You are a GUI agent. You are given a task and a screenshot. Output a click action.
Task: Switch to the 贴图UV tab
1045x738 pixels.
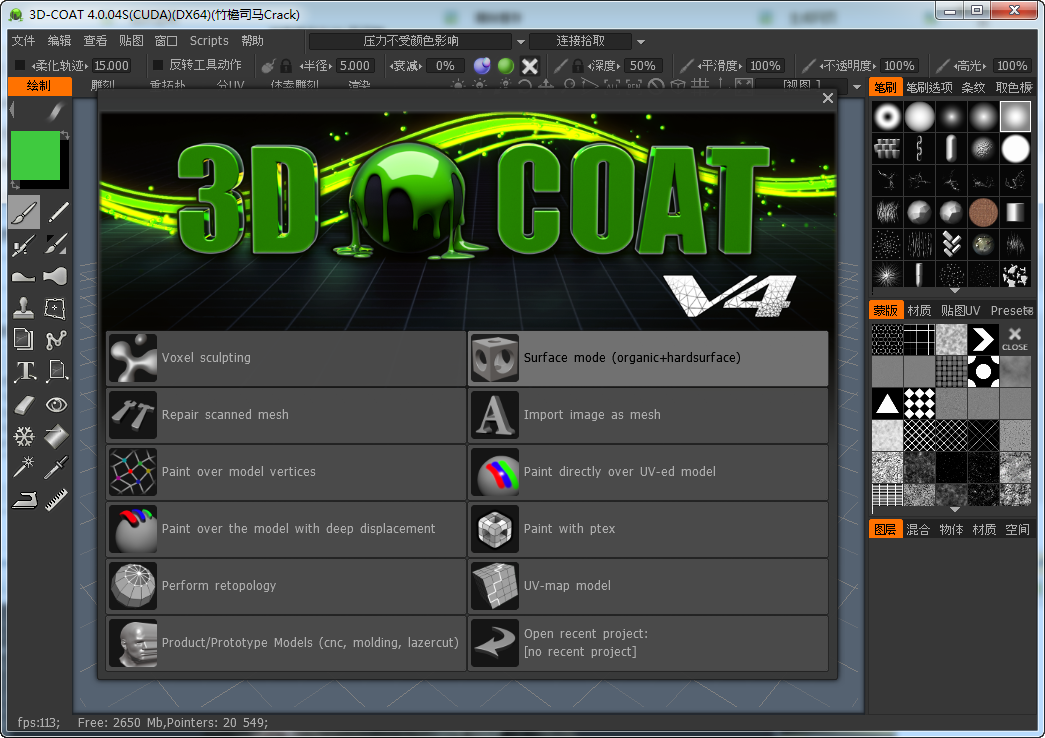tap(960, 311)
